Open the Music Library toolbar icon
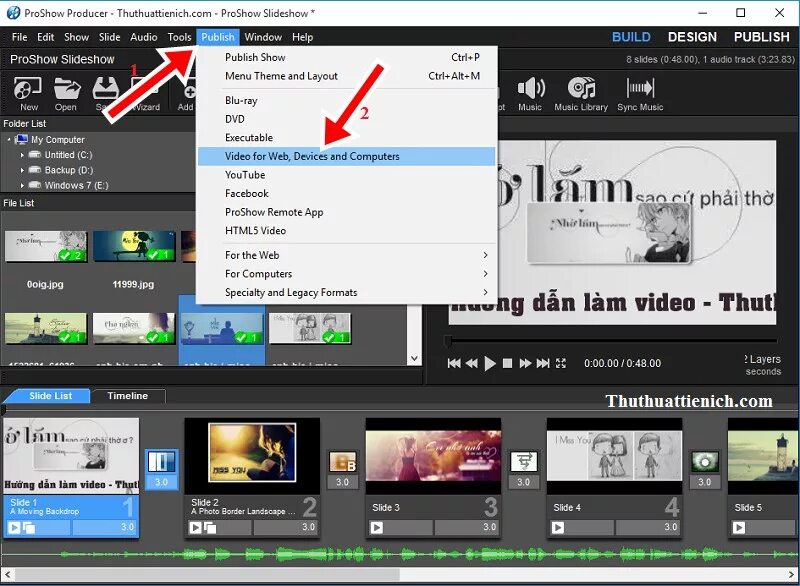The width and height of the screenshot is (800, 586). [x=581, y=93]
